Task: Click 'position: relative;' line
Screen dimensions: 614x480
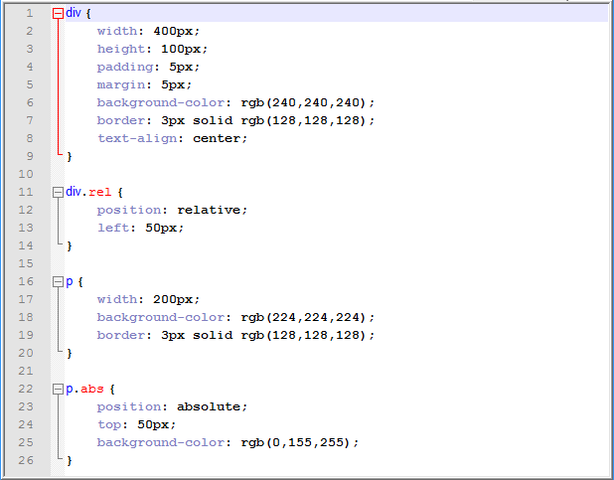Action: tap(172, 210)
